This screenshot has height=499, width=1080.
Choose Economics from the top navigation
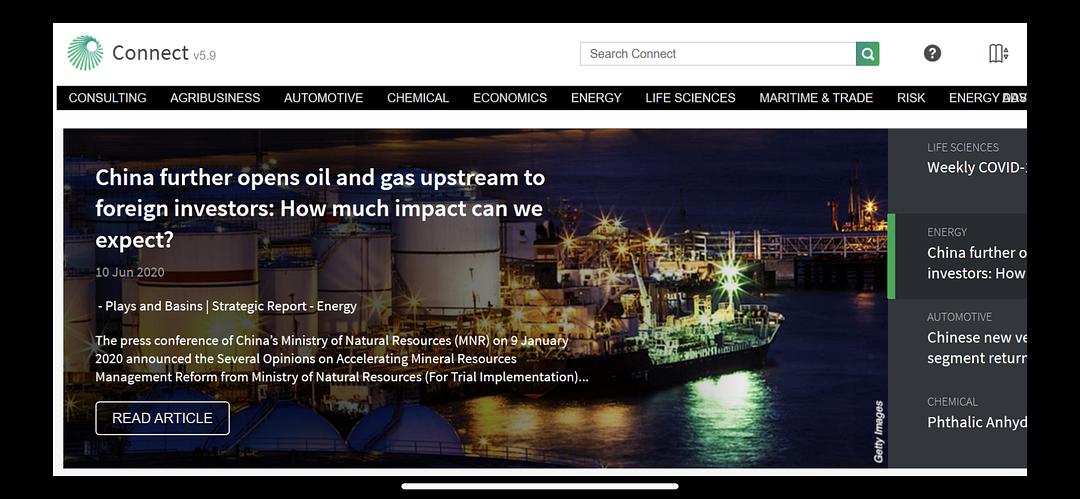(x=510, y=98)
